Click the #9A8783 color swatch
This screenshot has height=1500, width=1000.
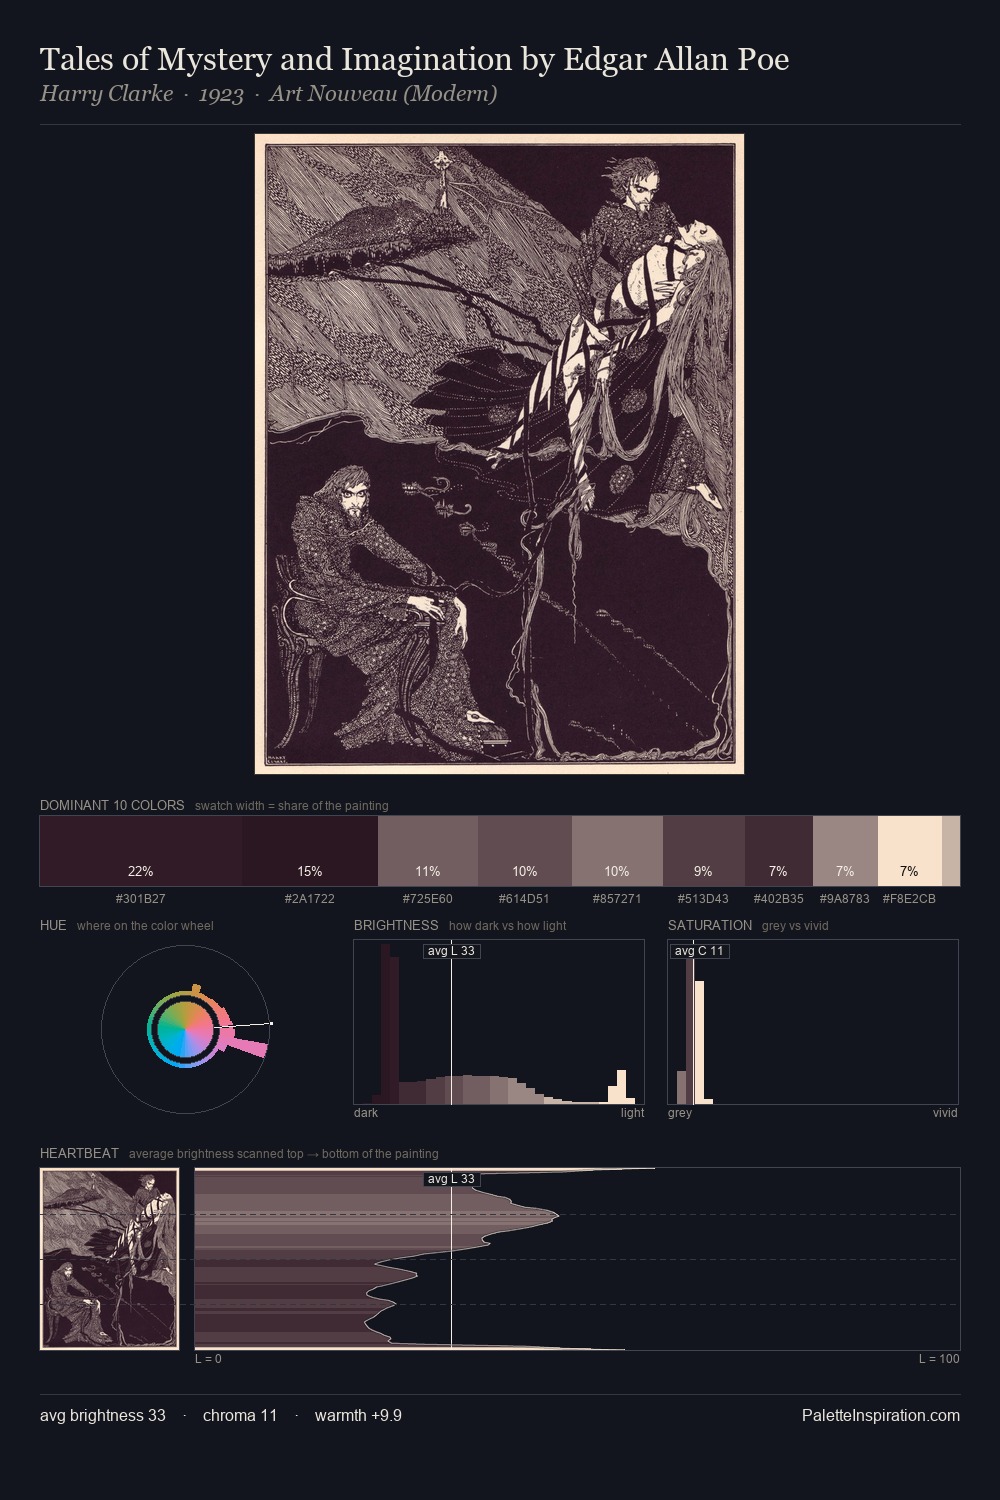pos(845,851)
